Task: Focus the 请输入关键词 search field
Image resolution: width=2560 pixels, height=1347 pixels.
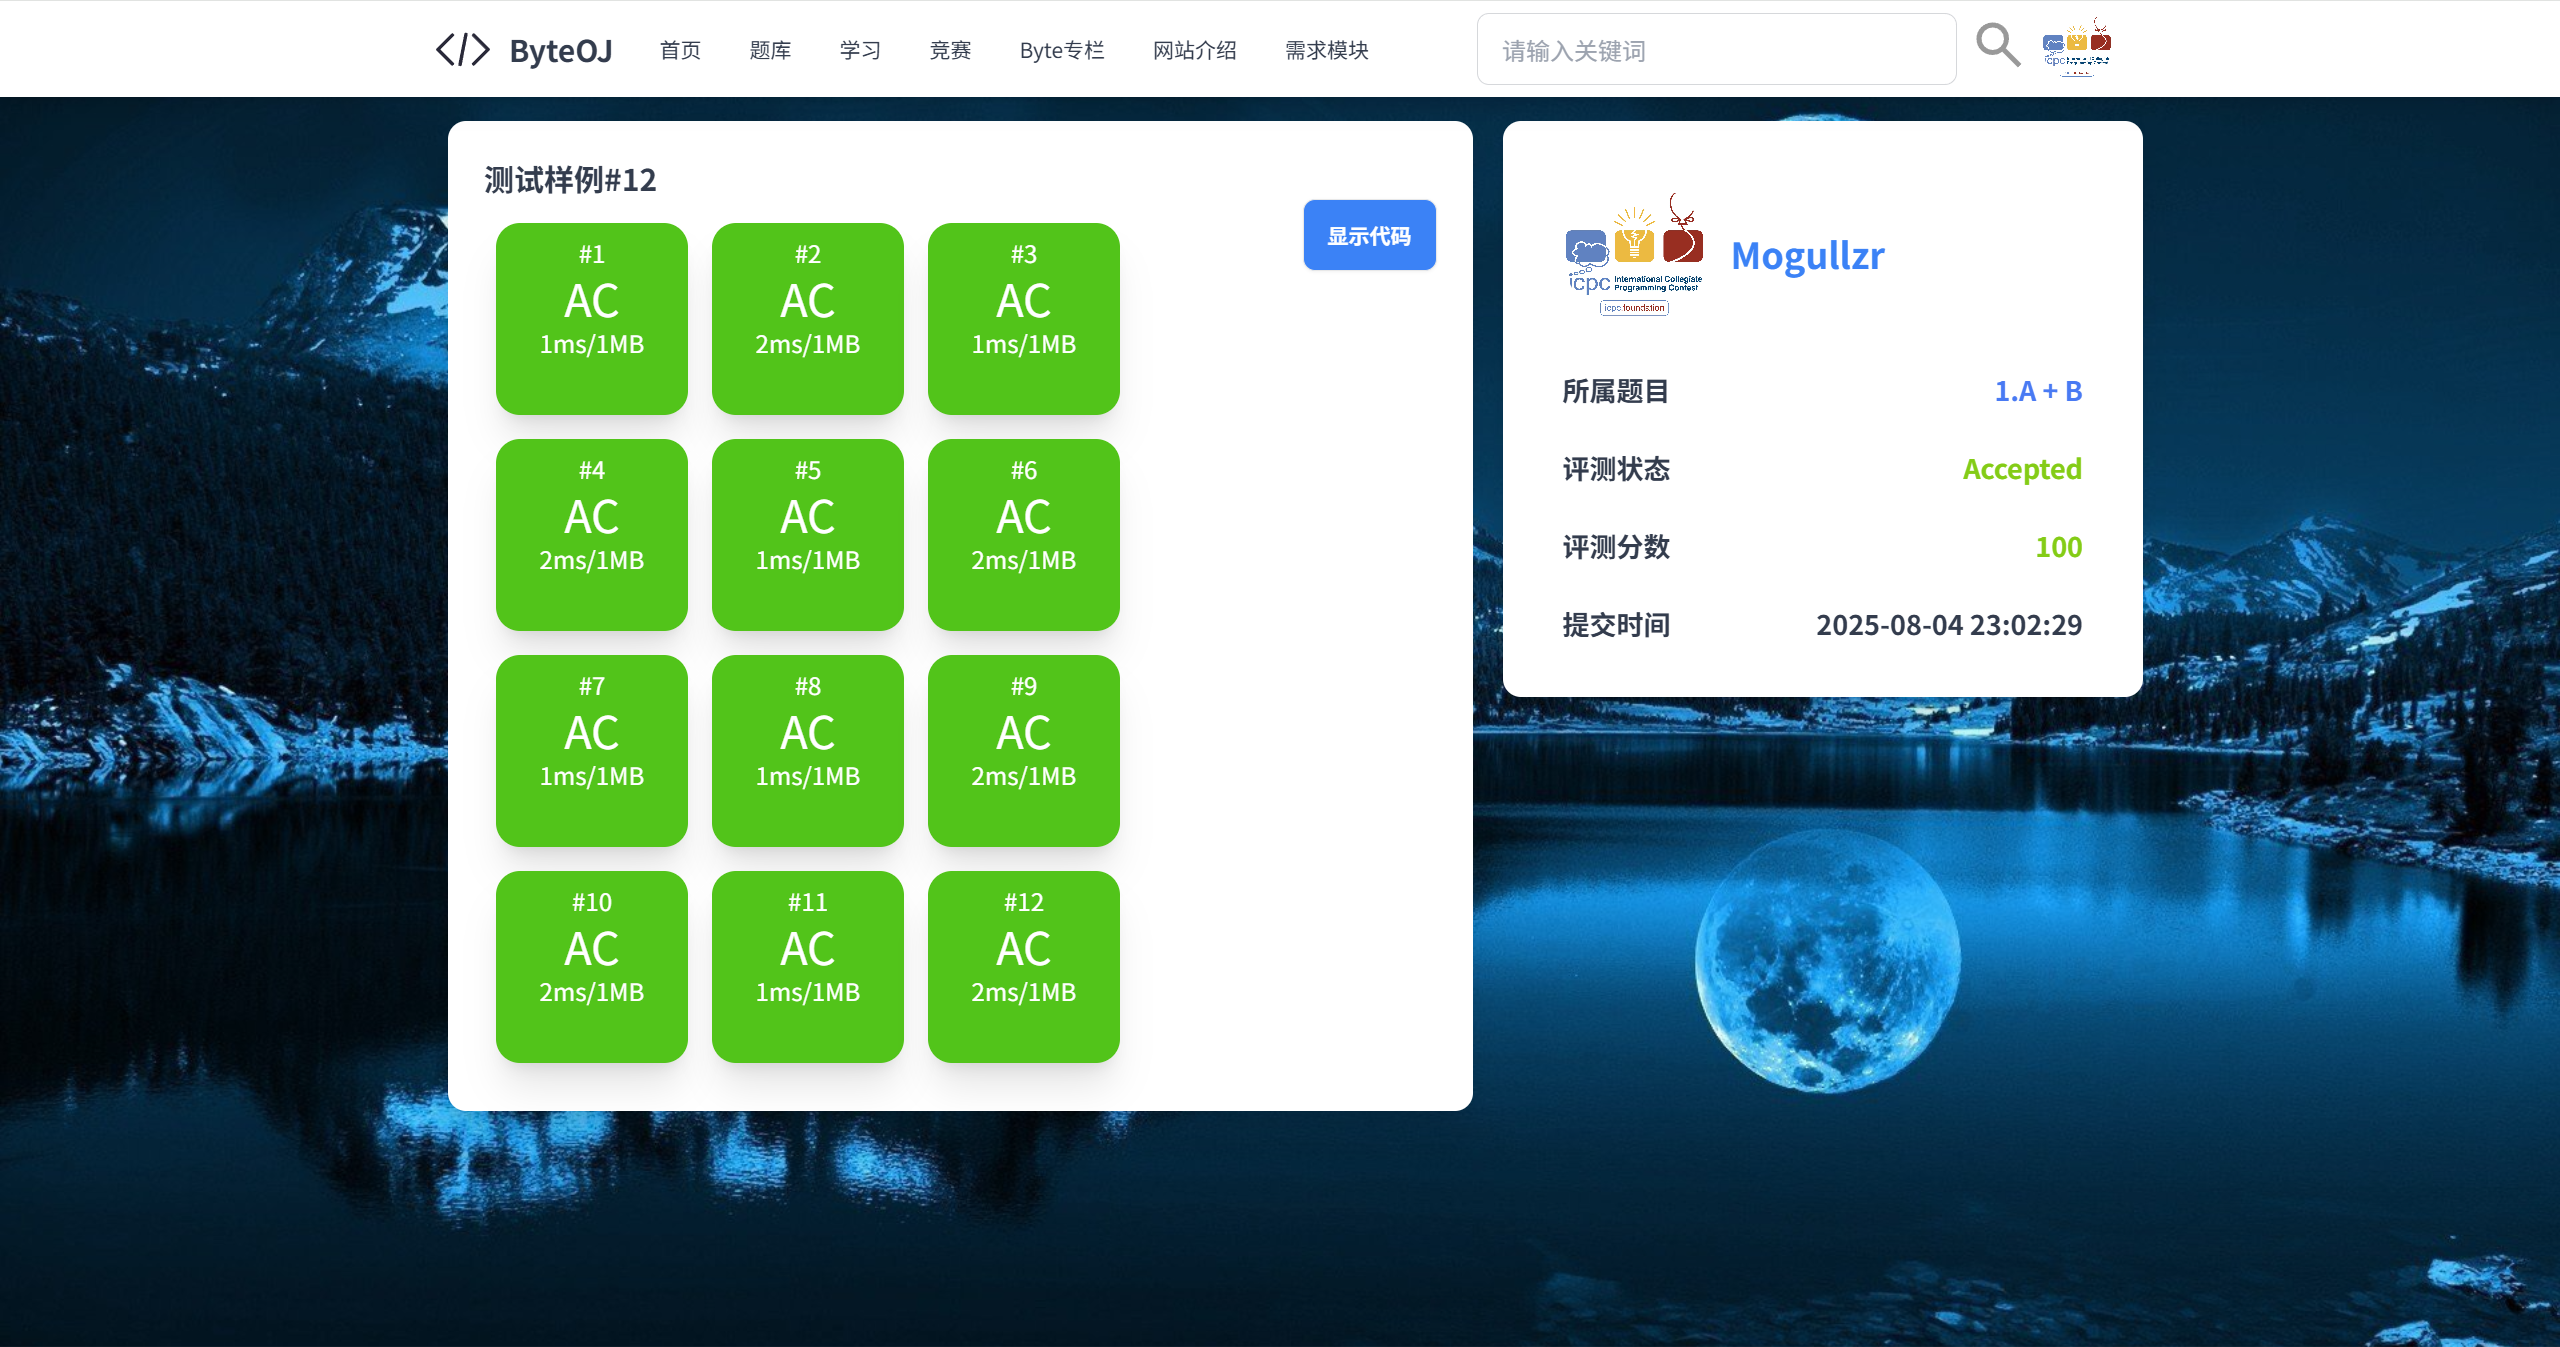Action: [1715, 50]
